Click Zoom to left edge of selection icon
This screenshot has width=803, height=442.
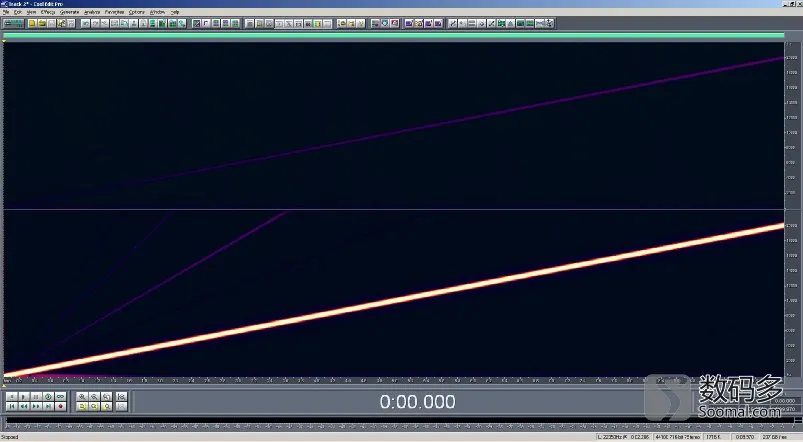pyautogui.click(x=121, y=396)
